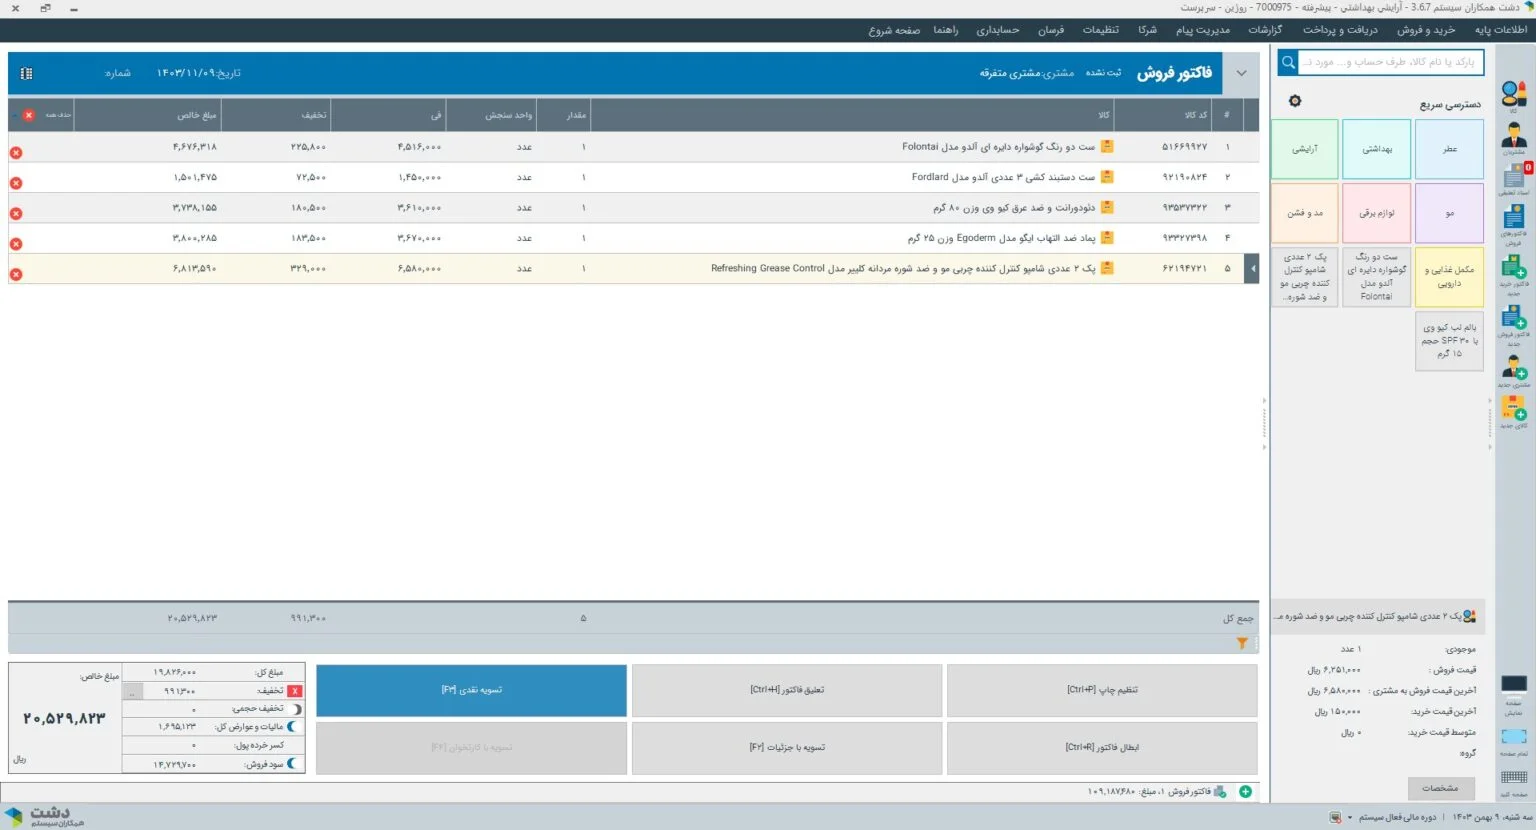Open discount ellipsis picker button
This screenshot has height=830, width=1536.
coord(132,691)
